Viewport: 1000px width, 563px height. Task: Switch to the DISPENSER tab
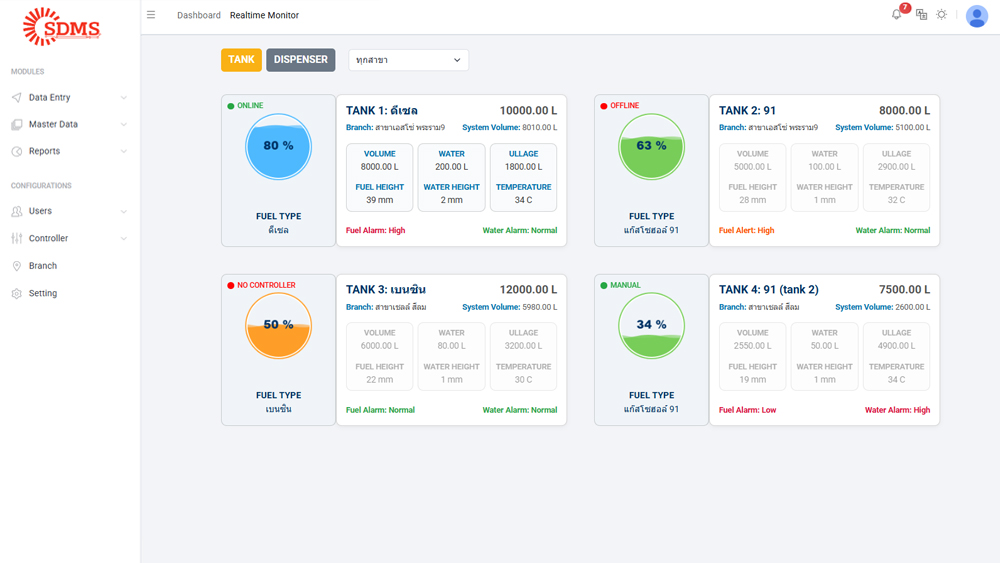[x=300, y=60]
